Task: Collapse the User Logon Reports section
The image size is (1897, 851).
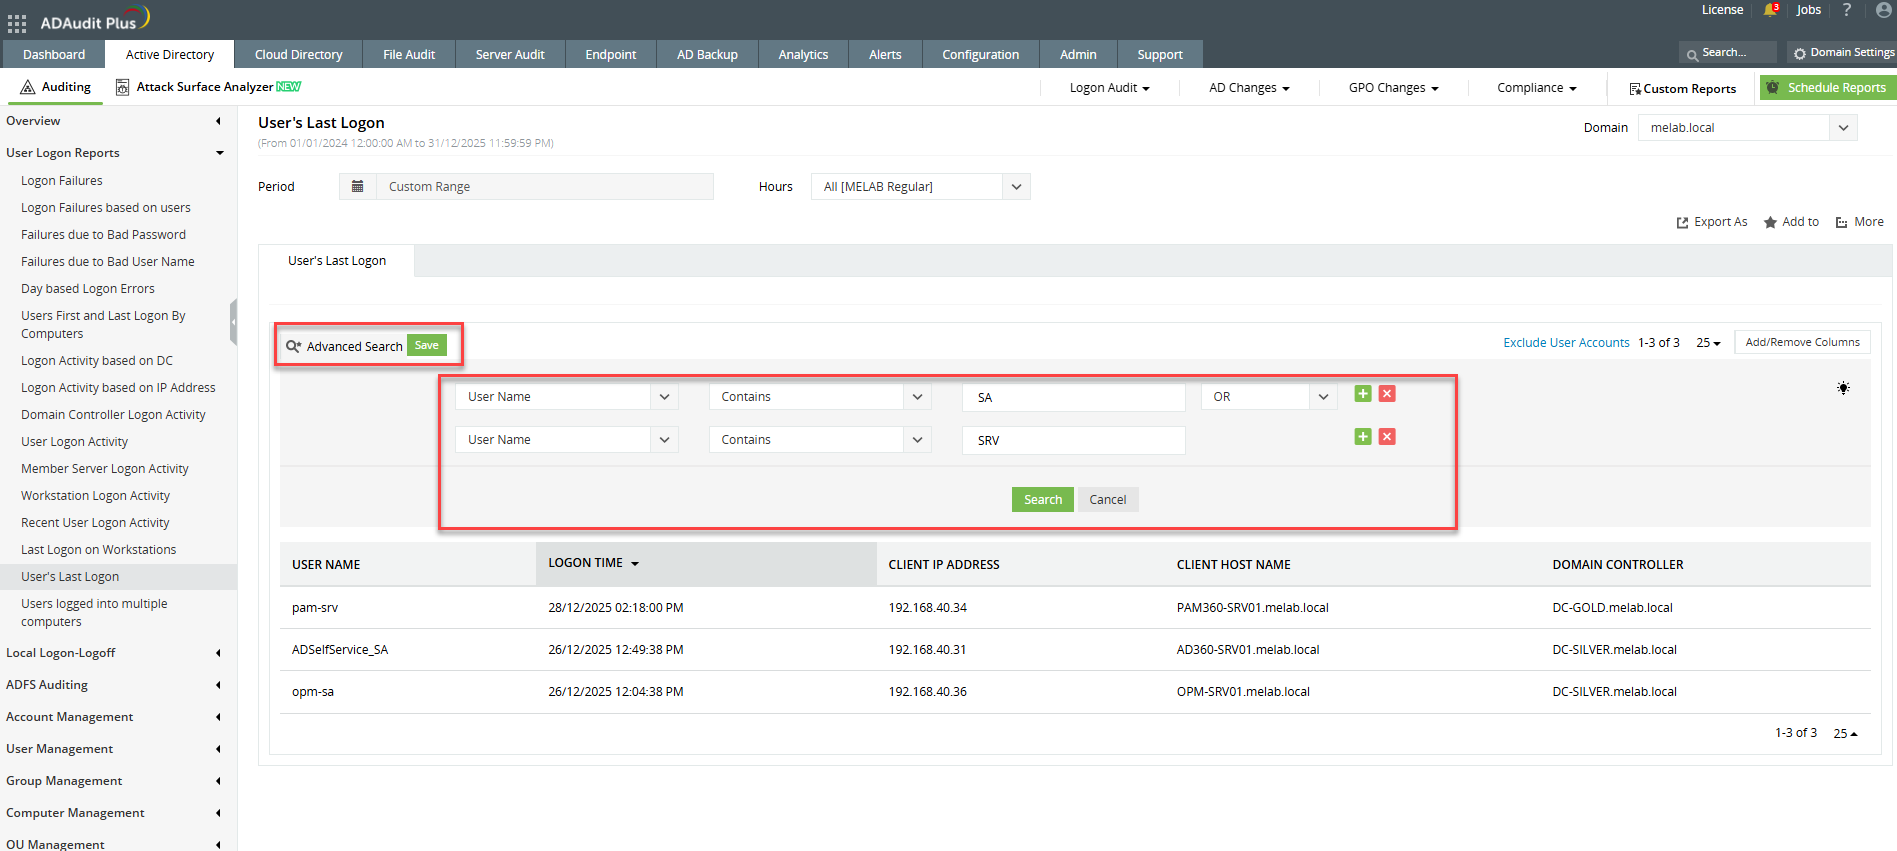Action: pyautogui.click(x=219, y=153)
